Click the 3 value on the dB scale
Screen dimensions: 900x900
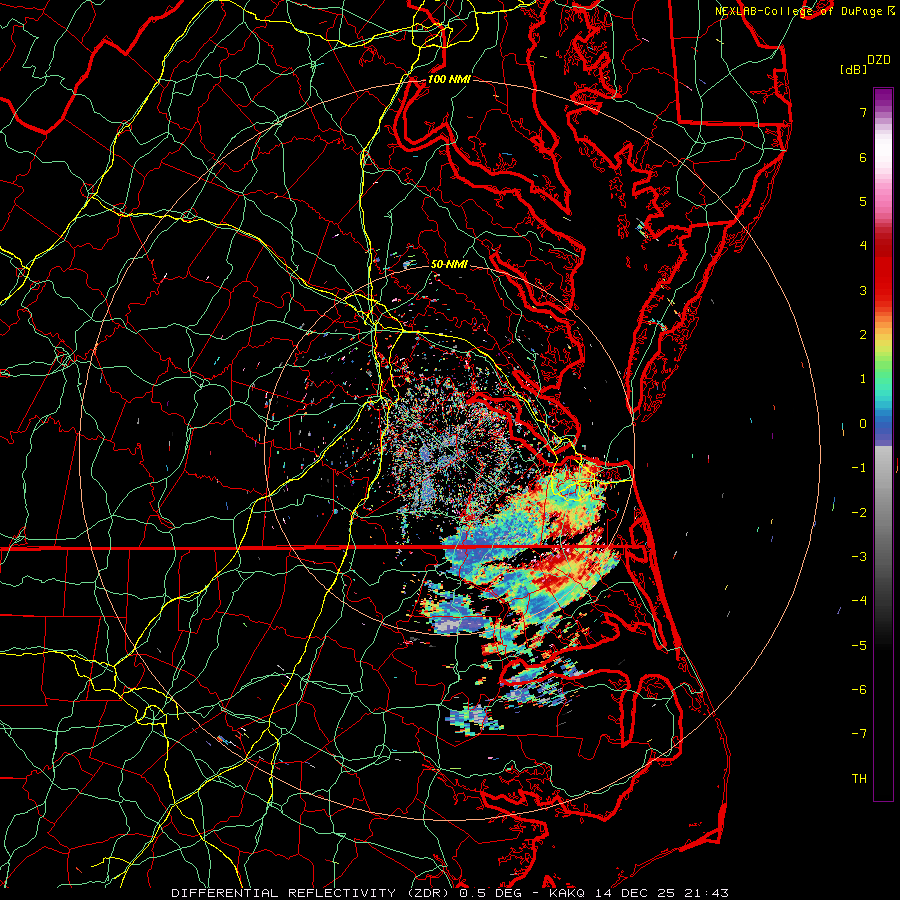[x=863, y=290]
